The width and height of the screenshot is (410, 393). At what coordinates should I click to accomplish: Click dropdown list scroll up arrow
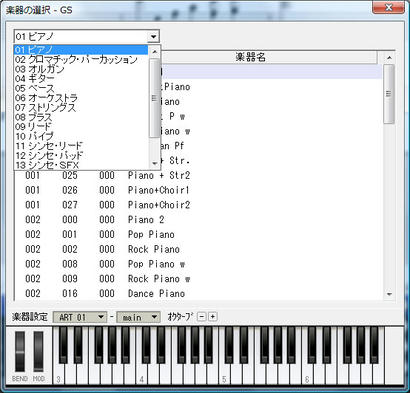coord(154,52)
